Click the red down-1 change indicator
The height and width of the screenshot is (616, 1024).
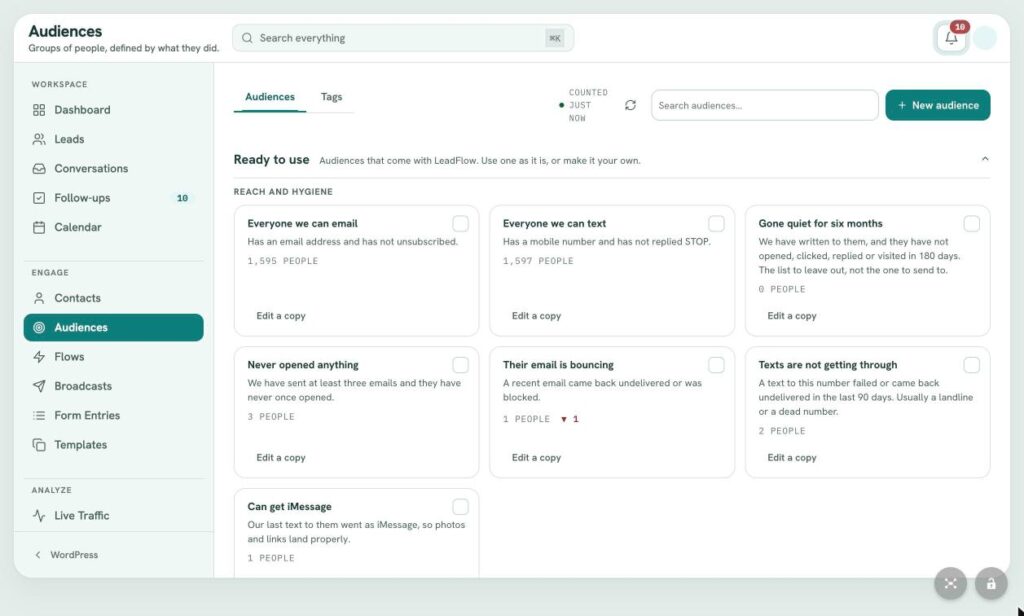point(569,419)
